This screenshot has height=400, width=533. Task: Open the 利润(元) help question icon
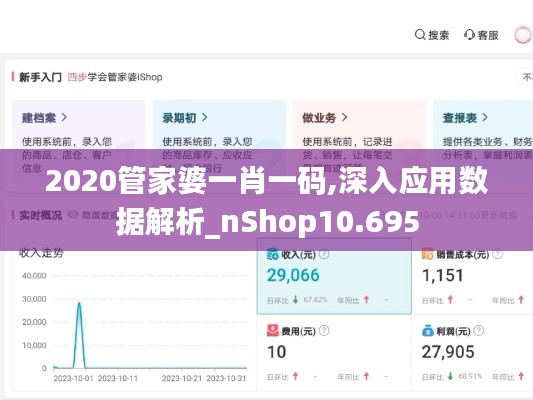coord(479,330)
